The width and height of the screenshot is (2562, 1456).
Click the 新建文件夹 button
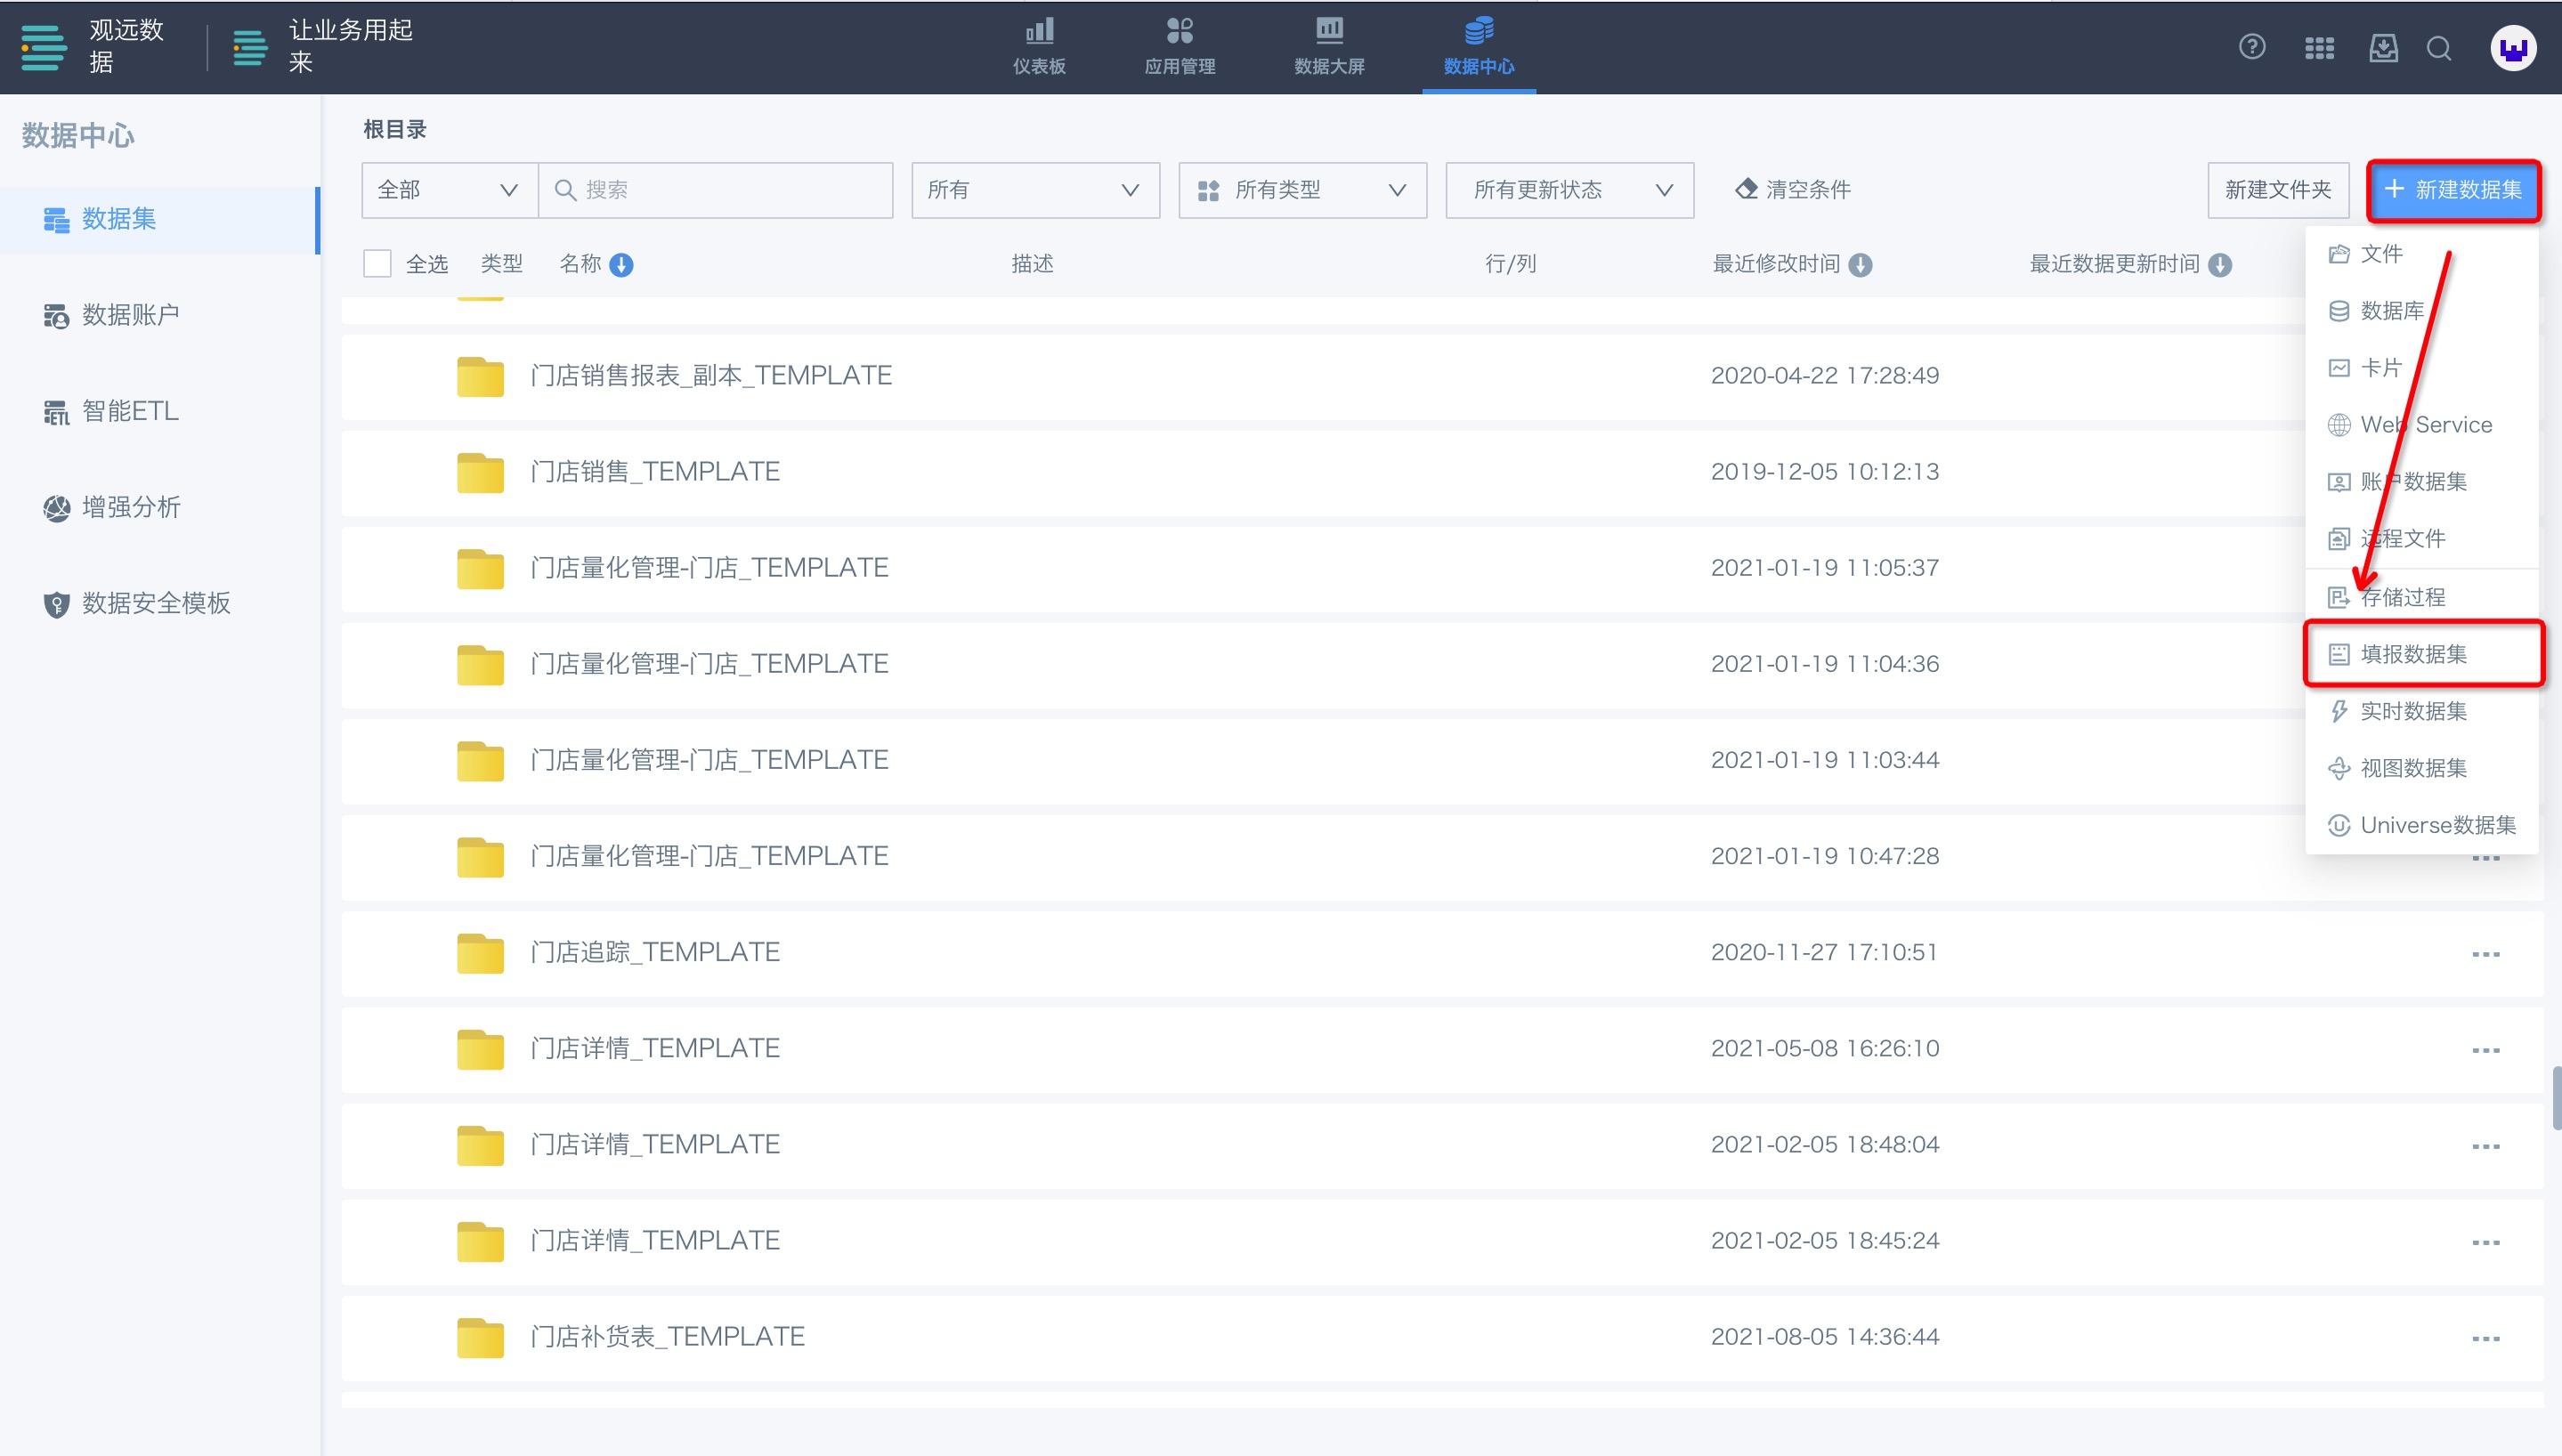pyautogui.click(x=2278, y=190)
